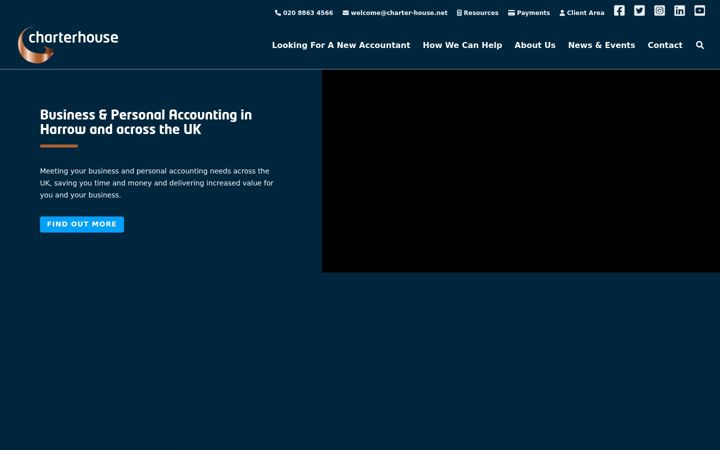Click the search magnifier icon
The image size is (720, 450).
700,45
